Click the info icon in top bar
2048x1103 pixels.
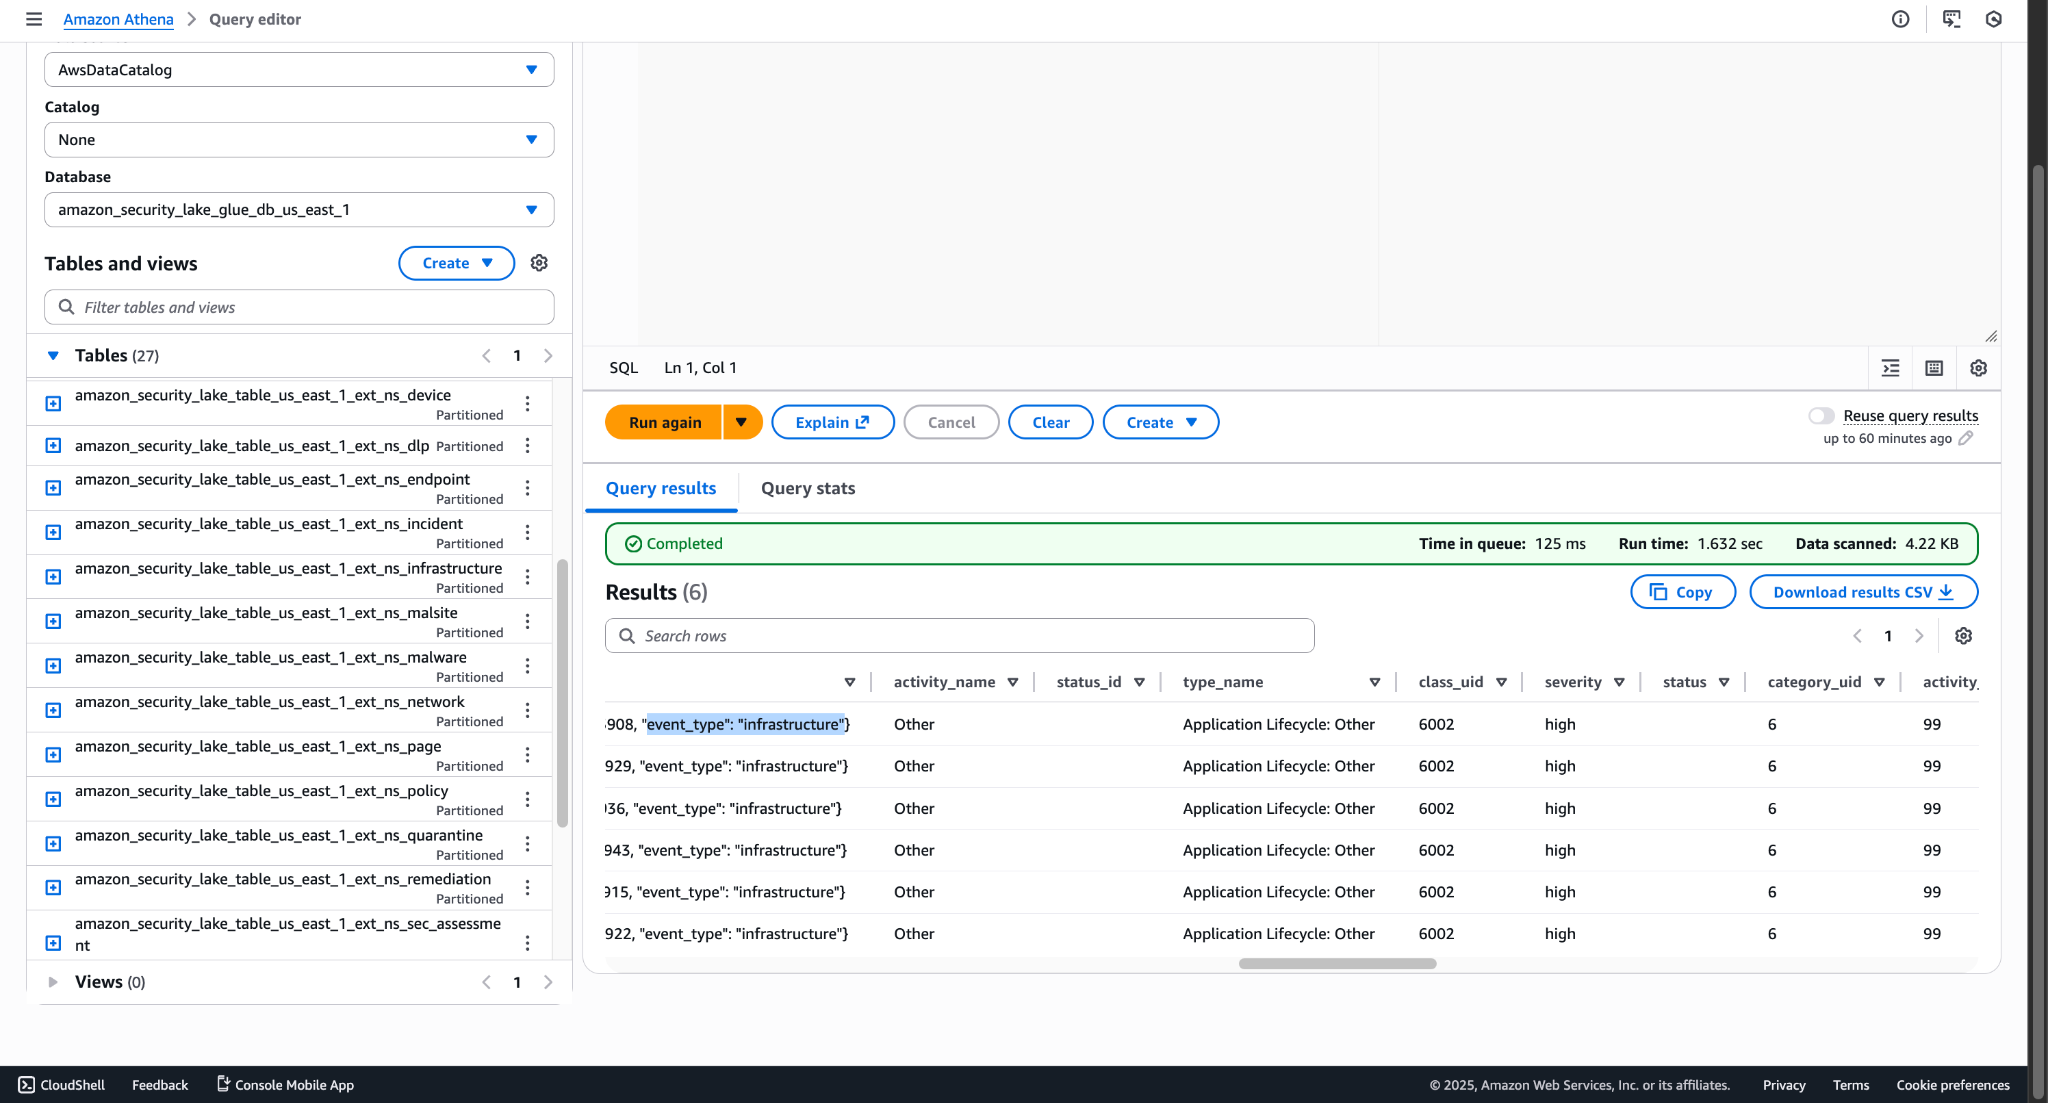pos(1900,19)
